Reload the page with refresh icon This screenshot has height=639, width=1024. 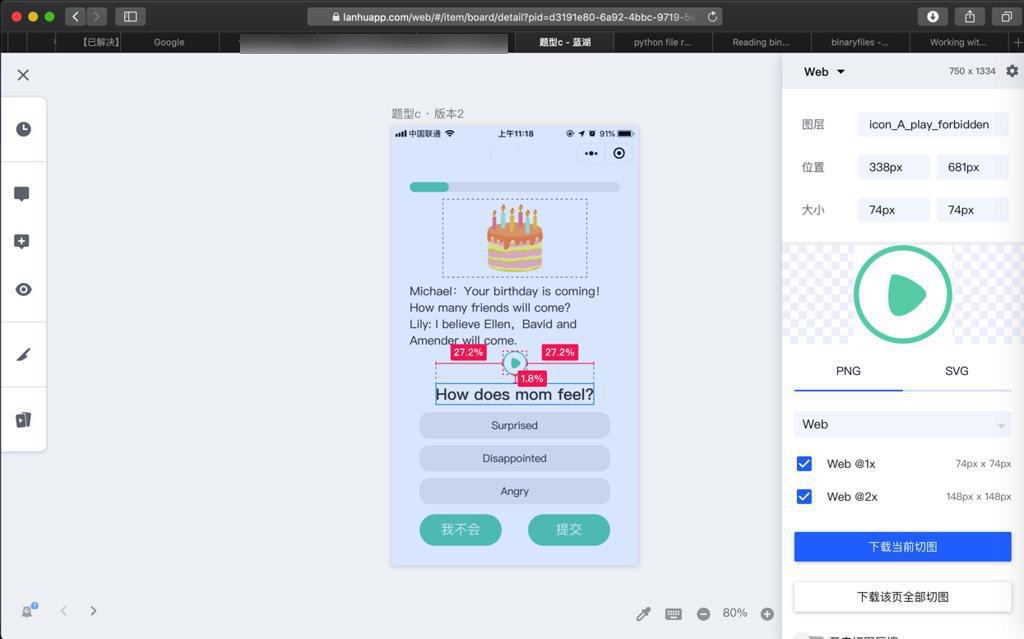tap(712, 17)
